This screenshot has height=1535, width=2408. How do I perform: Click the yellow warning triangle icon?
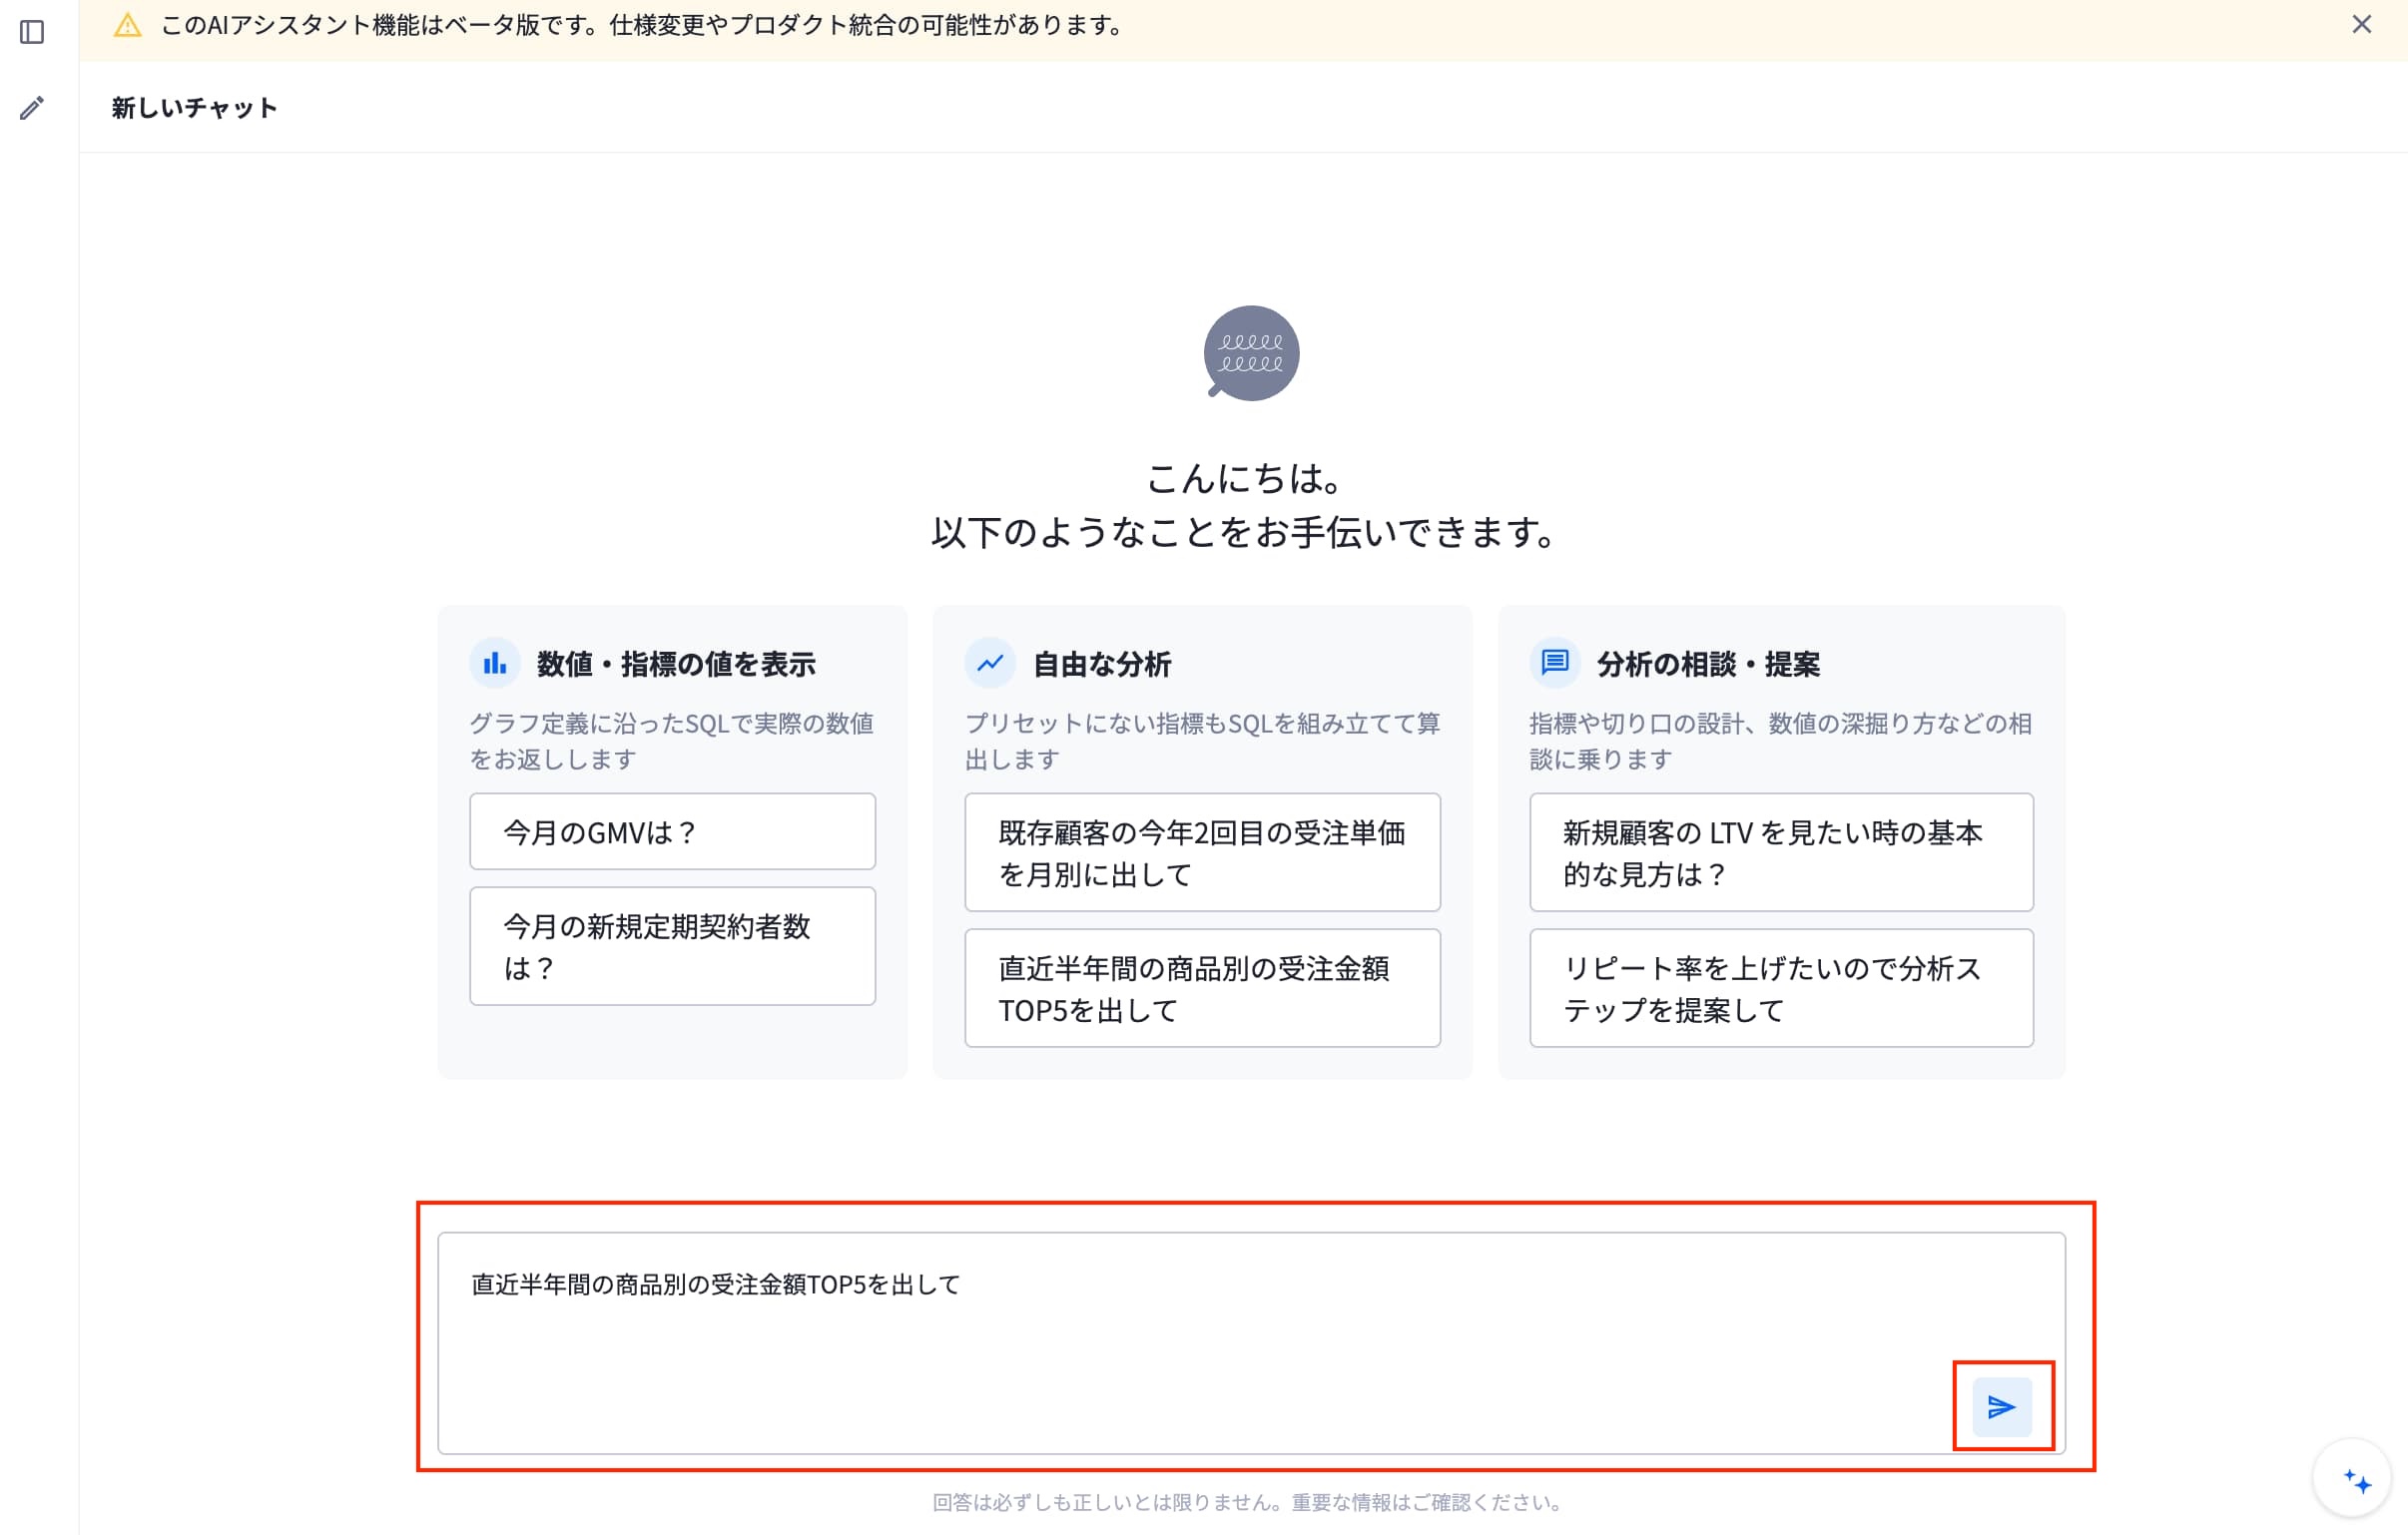click(128, 25)
